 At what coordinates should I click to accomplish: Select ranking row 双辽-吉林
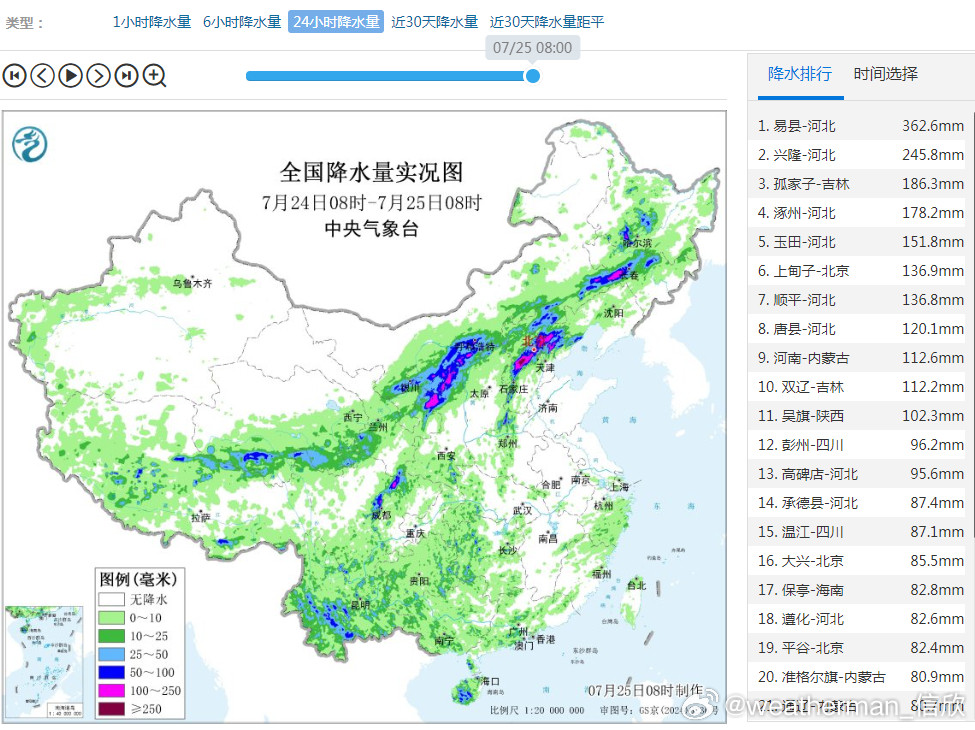click(858, 387)
